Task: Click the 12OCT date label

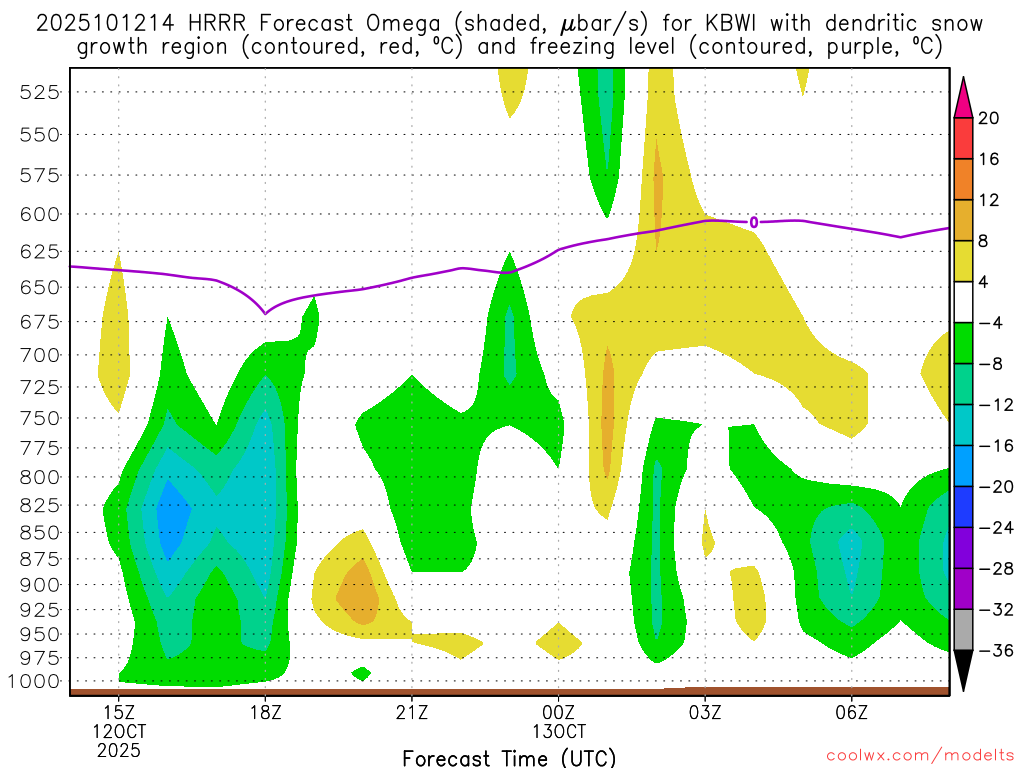Action: tap(119, 731)
